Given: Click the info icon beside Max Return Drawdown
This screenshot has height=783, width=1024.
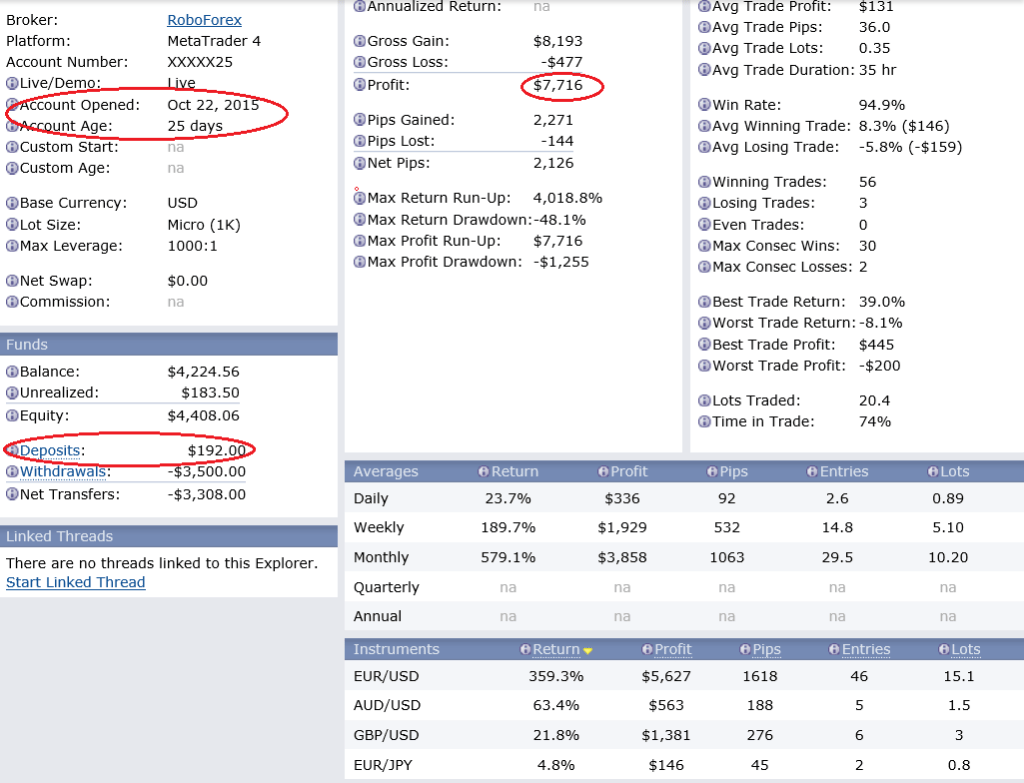Looking at the screenshot, I should tap(360, 220).
